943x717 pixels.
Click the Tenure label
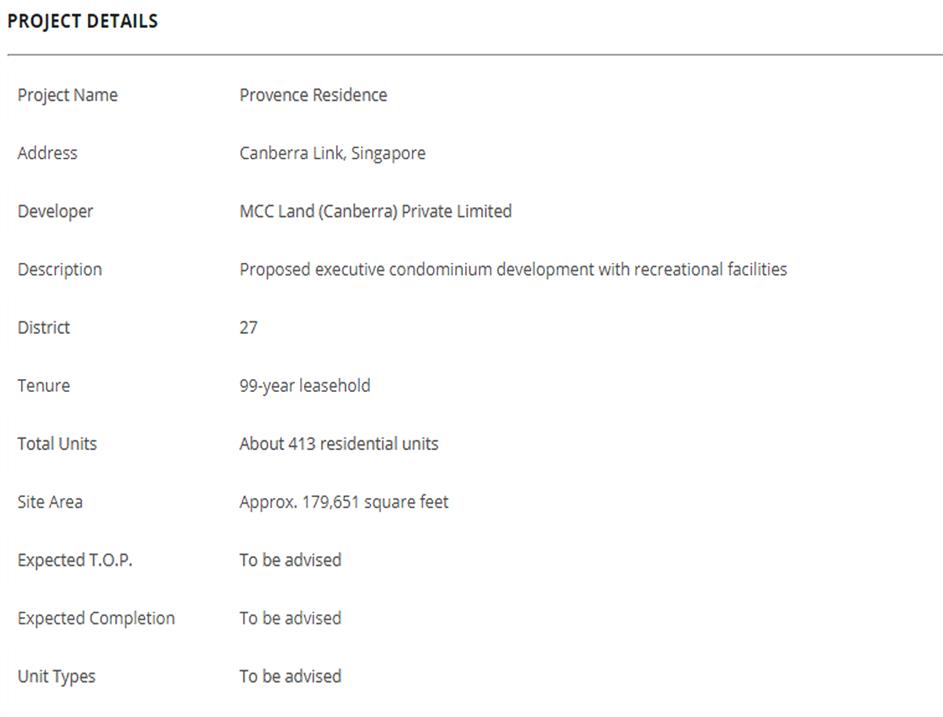(43, 385)
